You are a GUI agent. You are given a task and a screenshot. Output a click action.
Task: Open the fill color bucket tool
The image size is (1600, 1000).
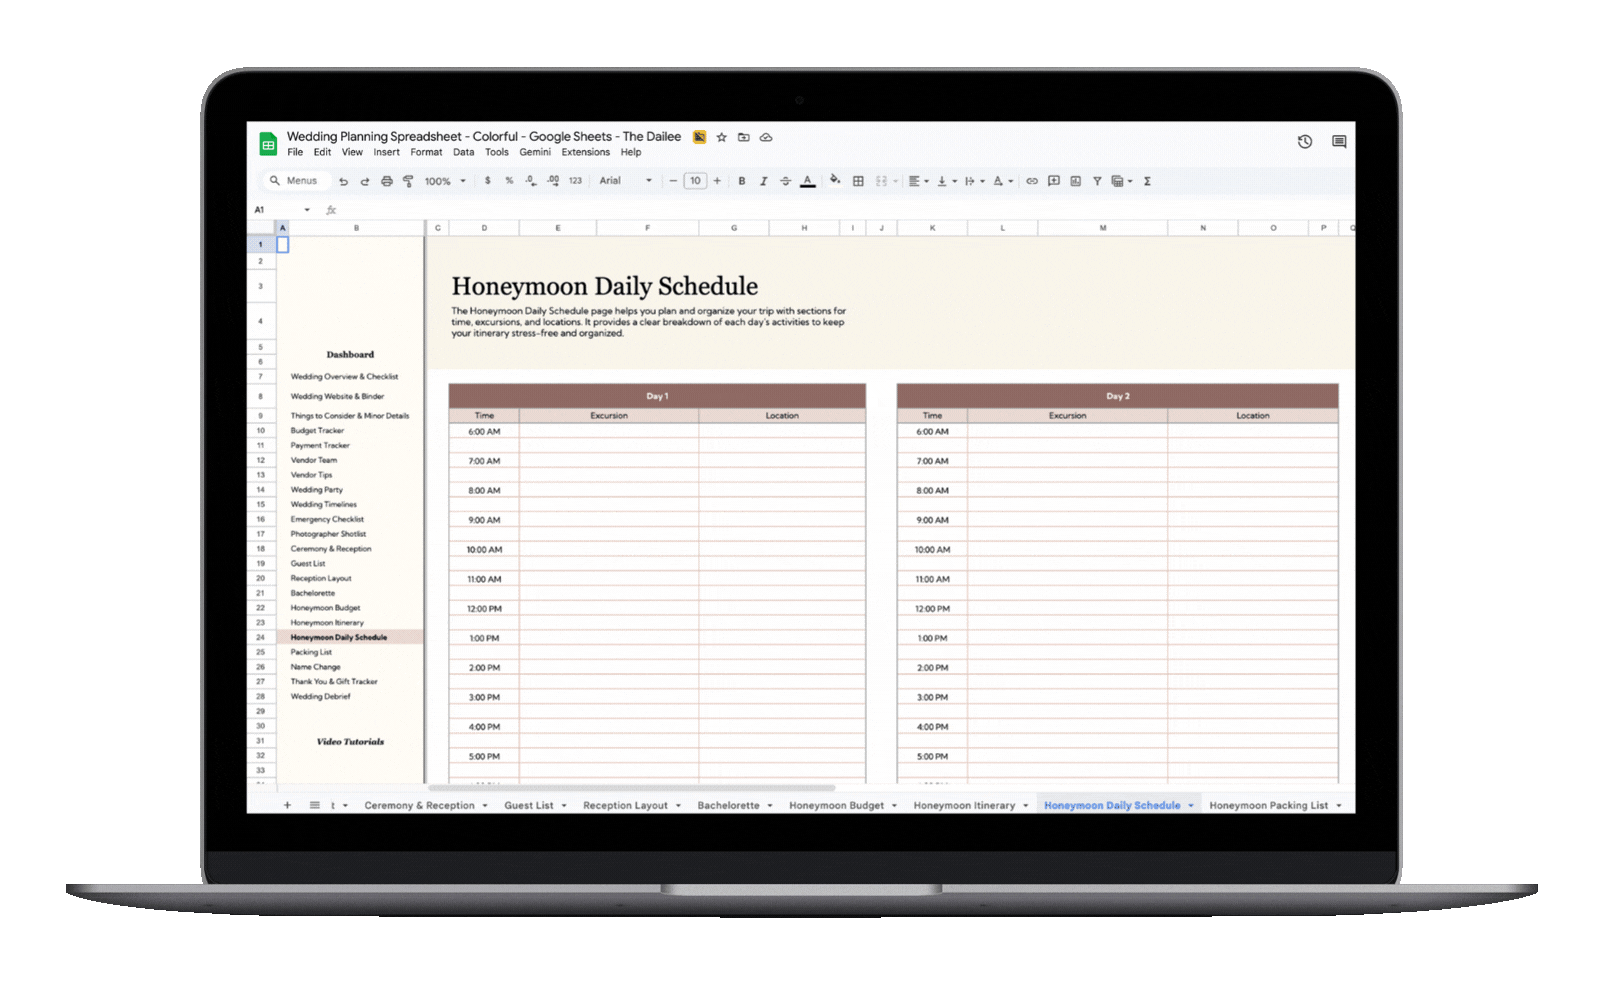pos(834,181)
